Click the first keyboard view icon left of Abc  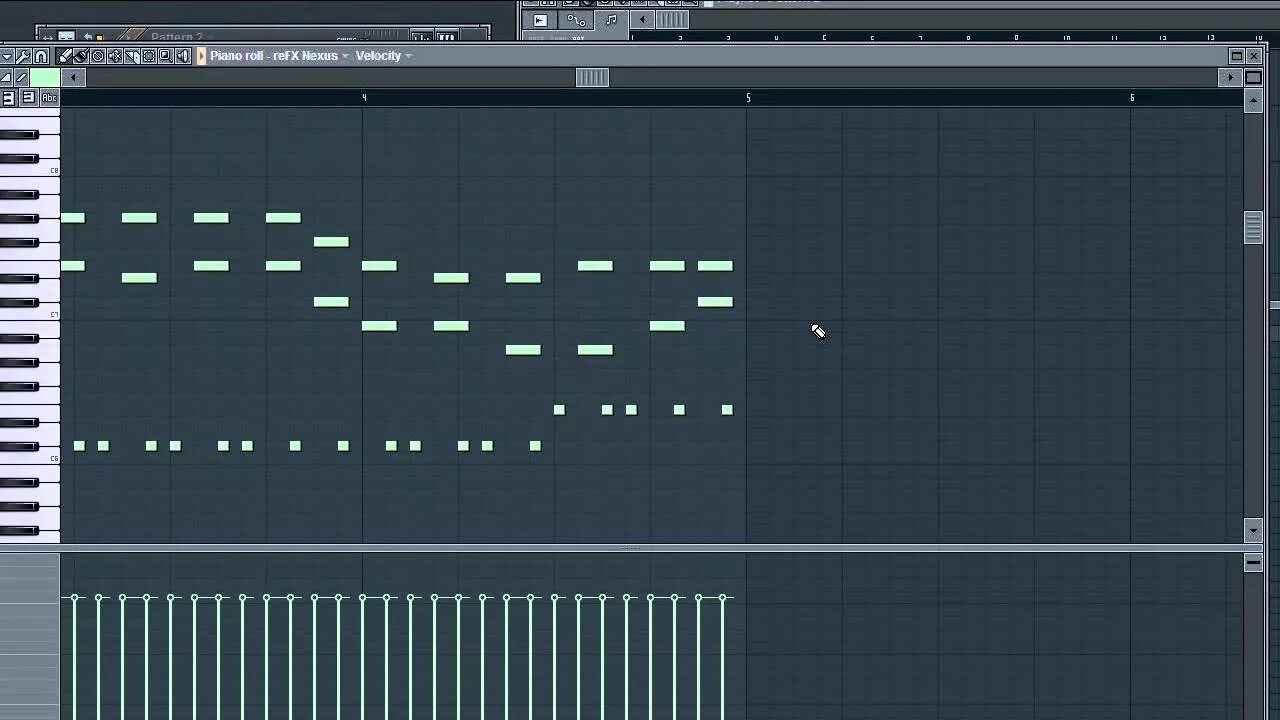[8, 98]
